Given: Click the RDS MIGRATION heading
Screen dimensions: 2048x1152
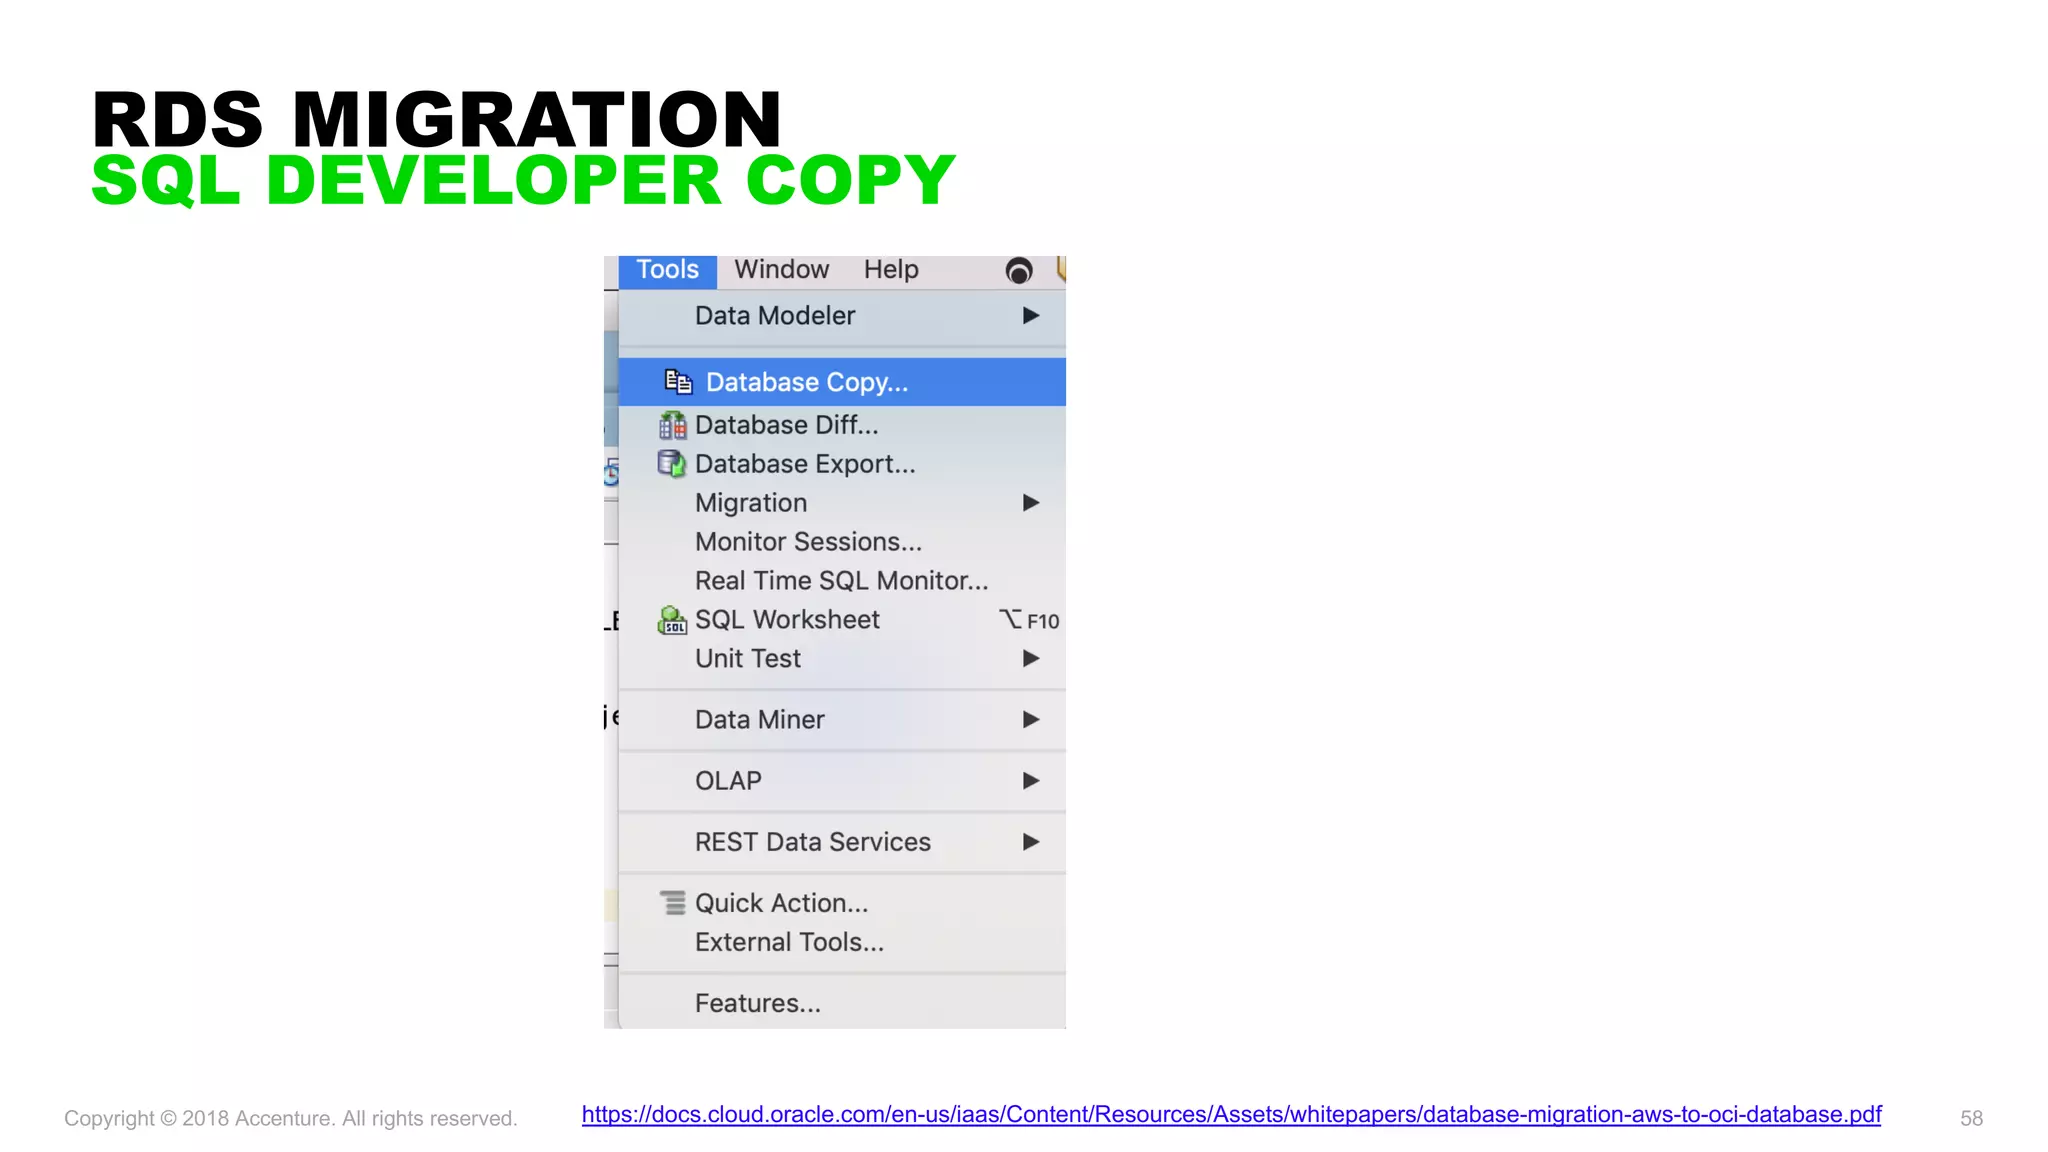Looking at the screenshot, I should point(436,120).
